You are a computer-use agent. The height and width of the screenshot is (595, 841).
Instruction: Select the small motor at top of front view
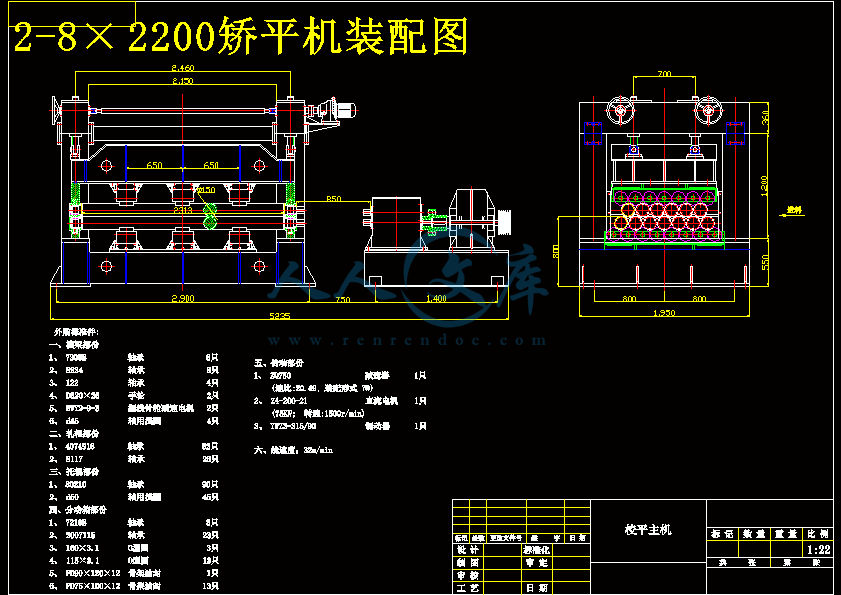click(342, 110)
